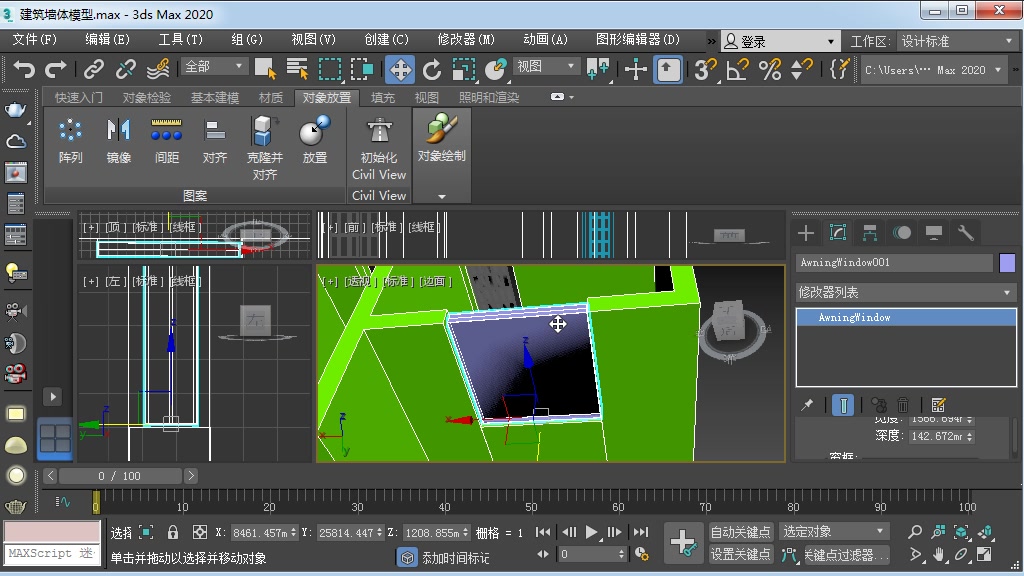1024x576 pixels.
Task: Open the key filter selection dropdown
Action: pyautogui.click(x=834, y=531)
